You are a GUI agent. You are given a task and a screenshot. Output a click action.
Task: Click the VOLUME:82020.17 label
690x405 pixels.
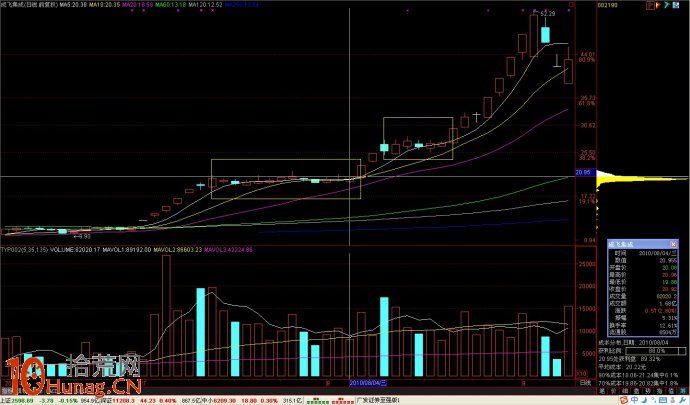(75, 250)
